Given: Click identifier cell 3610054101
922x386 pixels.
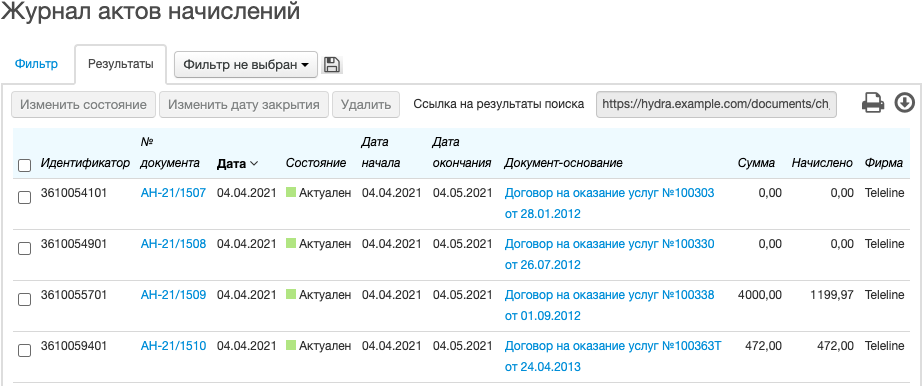Looking at the screenshot, I should (x=74, y=192).
